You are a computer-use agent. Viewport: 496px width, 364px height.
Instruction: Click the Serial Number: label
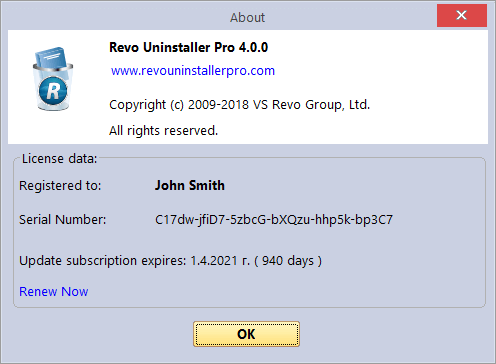[62, 220]
